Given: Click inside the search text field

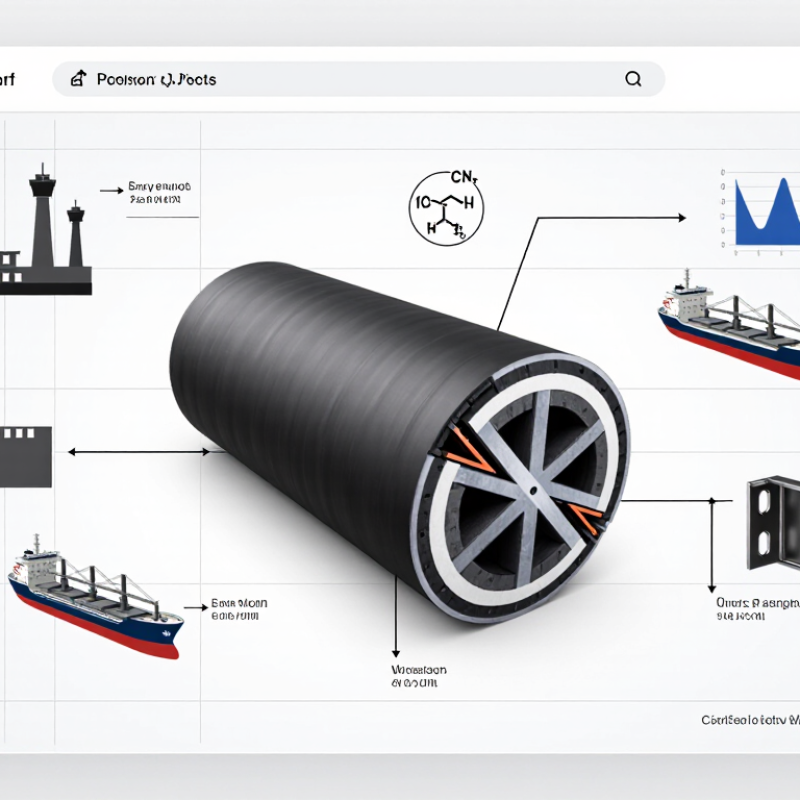Looking at the screenshot, I should [359, 79].
